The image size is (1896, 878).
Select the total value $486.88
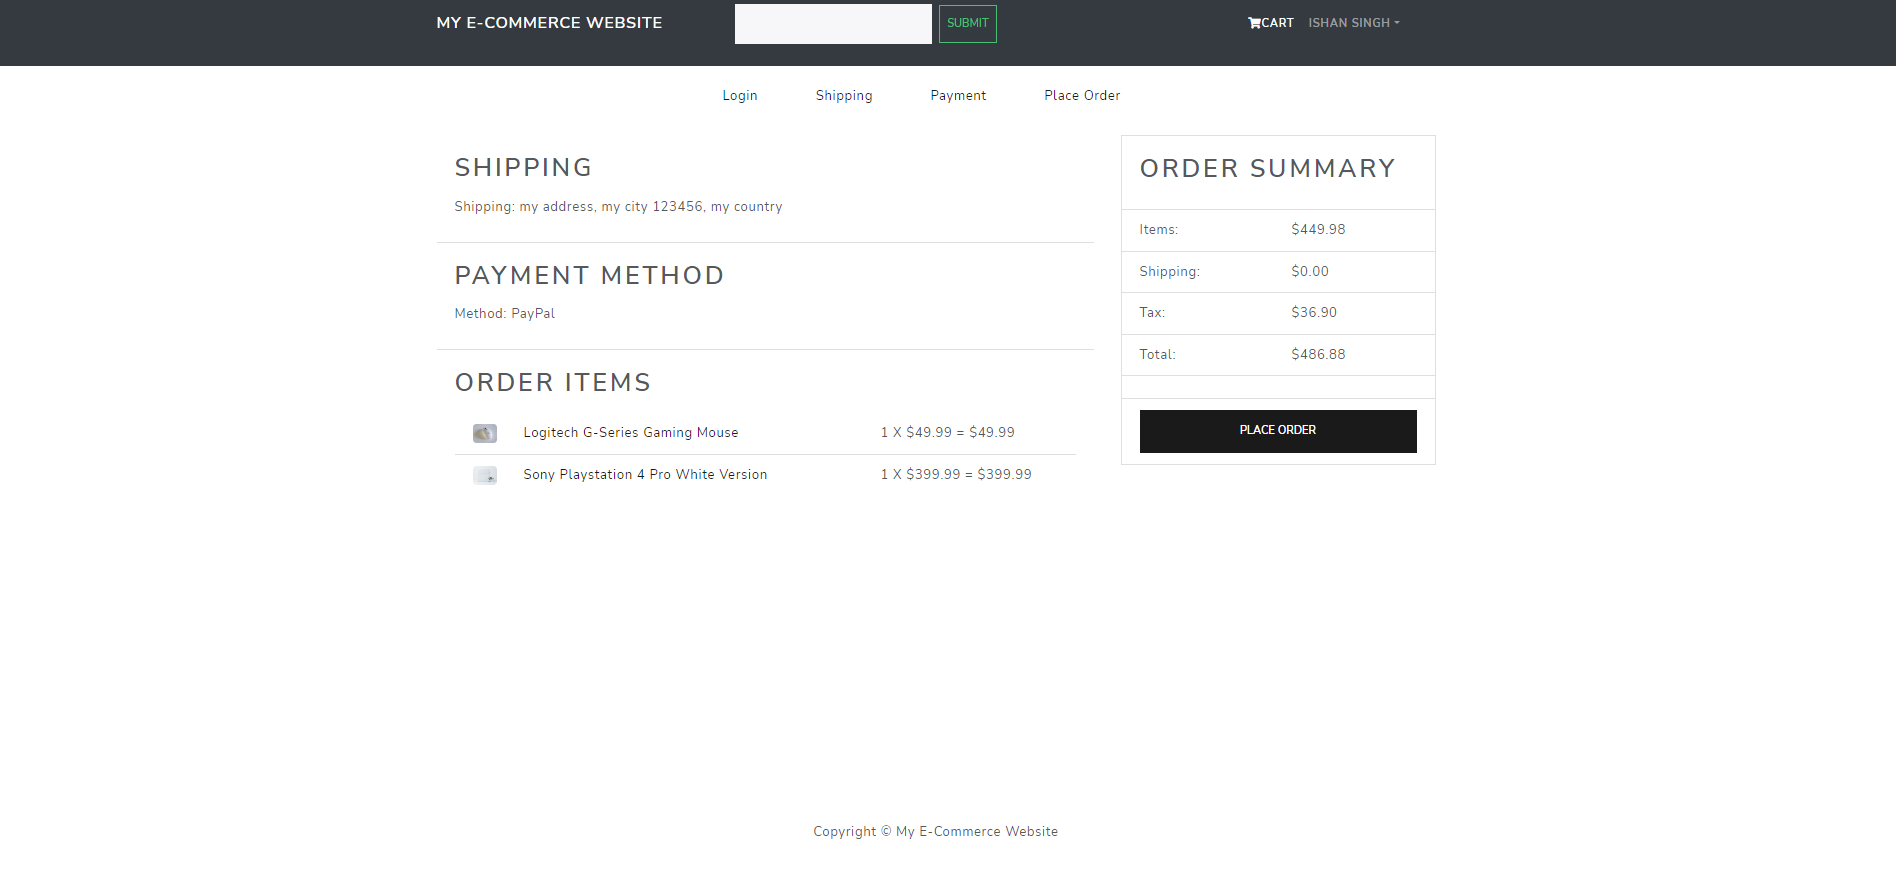(1318, 355)
